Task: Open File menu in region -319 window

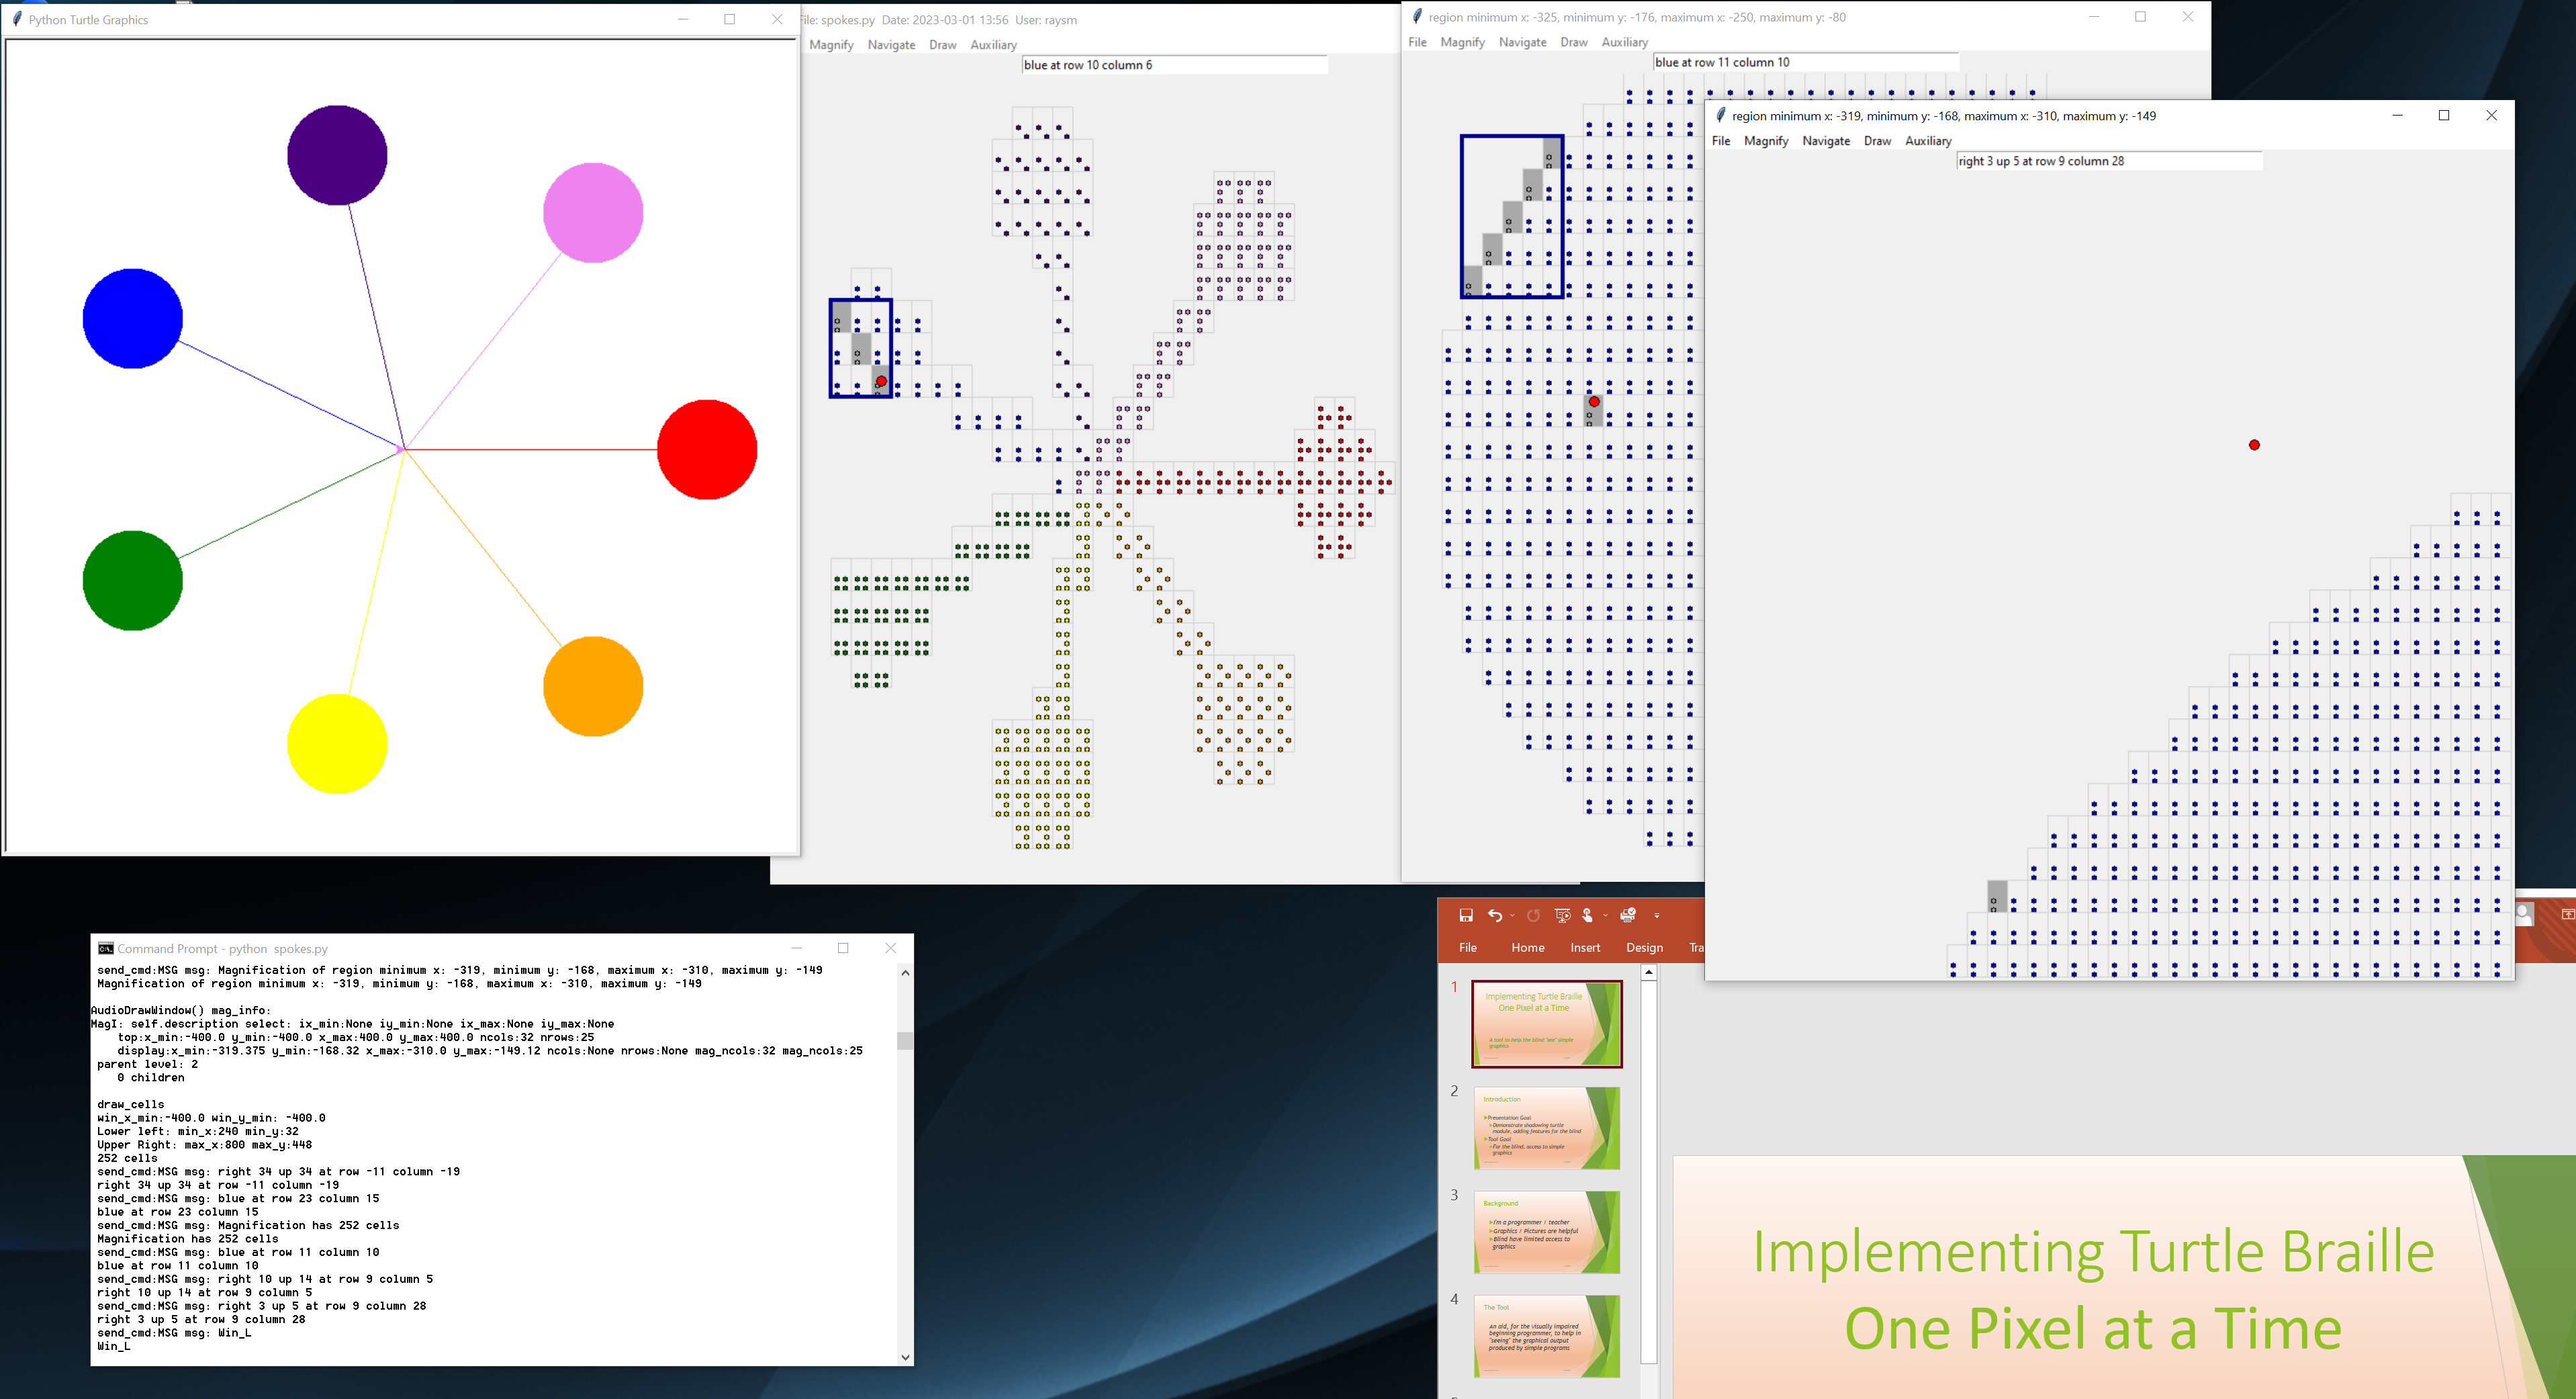Action: click(x=1720, y=141)
